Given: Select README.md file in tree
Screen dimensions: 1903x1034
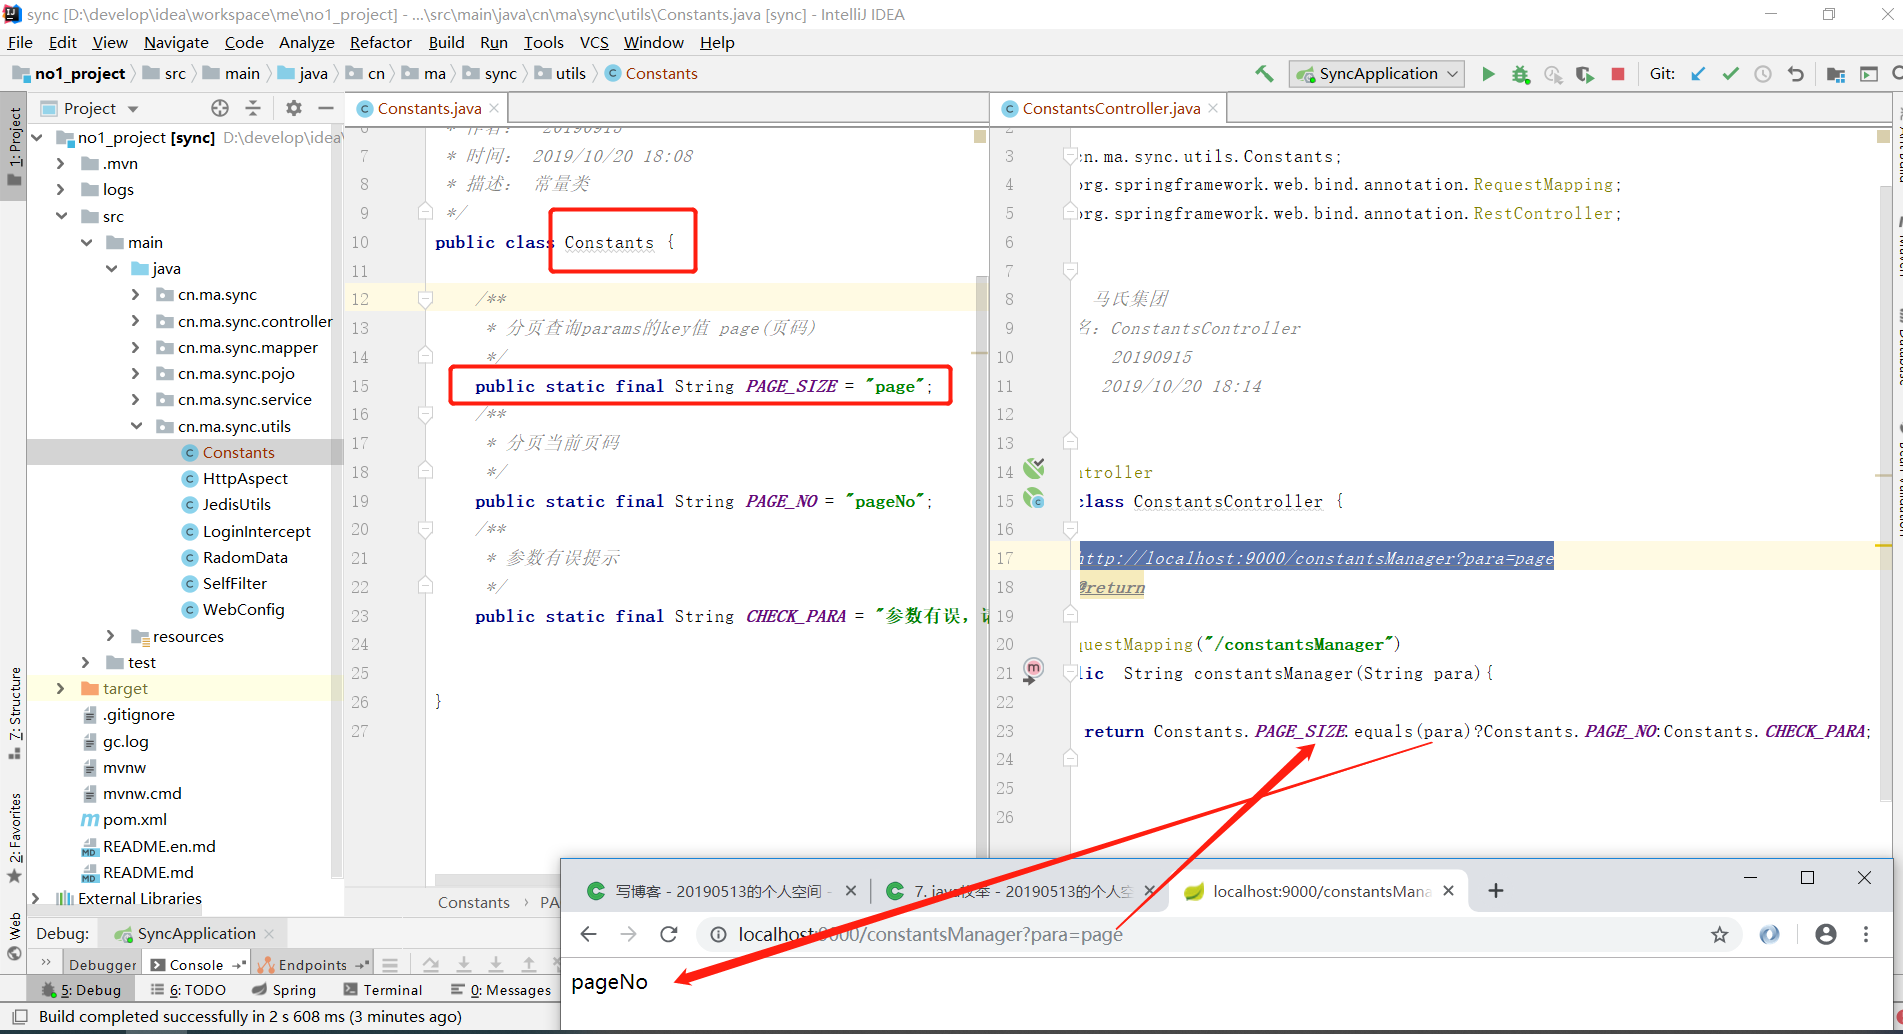Looking at the screenshot, I should pos(148,872).
